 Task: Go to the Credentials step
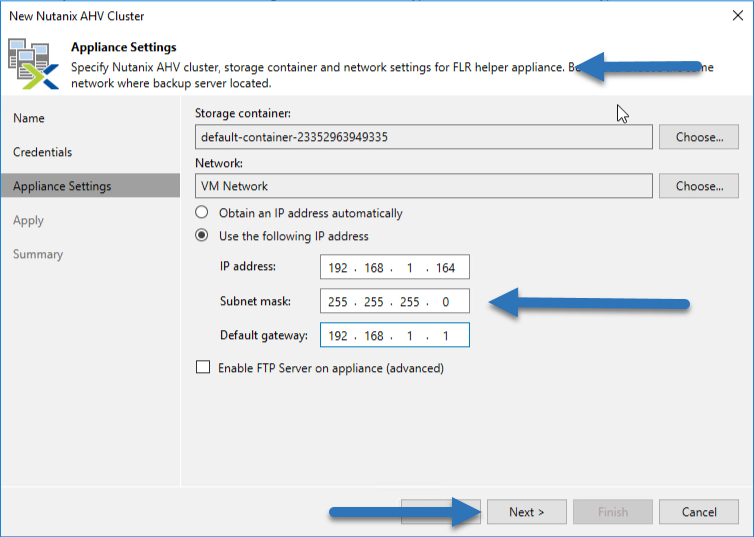(x=42, y=152)
